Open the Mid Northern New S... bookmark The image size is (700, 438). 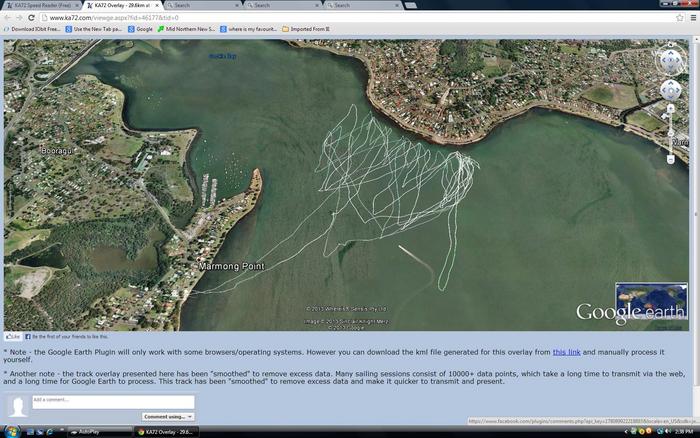187,29
